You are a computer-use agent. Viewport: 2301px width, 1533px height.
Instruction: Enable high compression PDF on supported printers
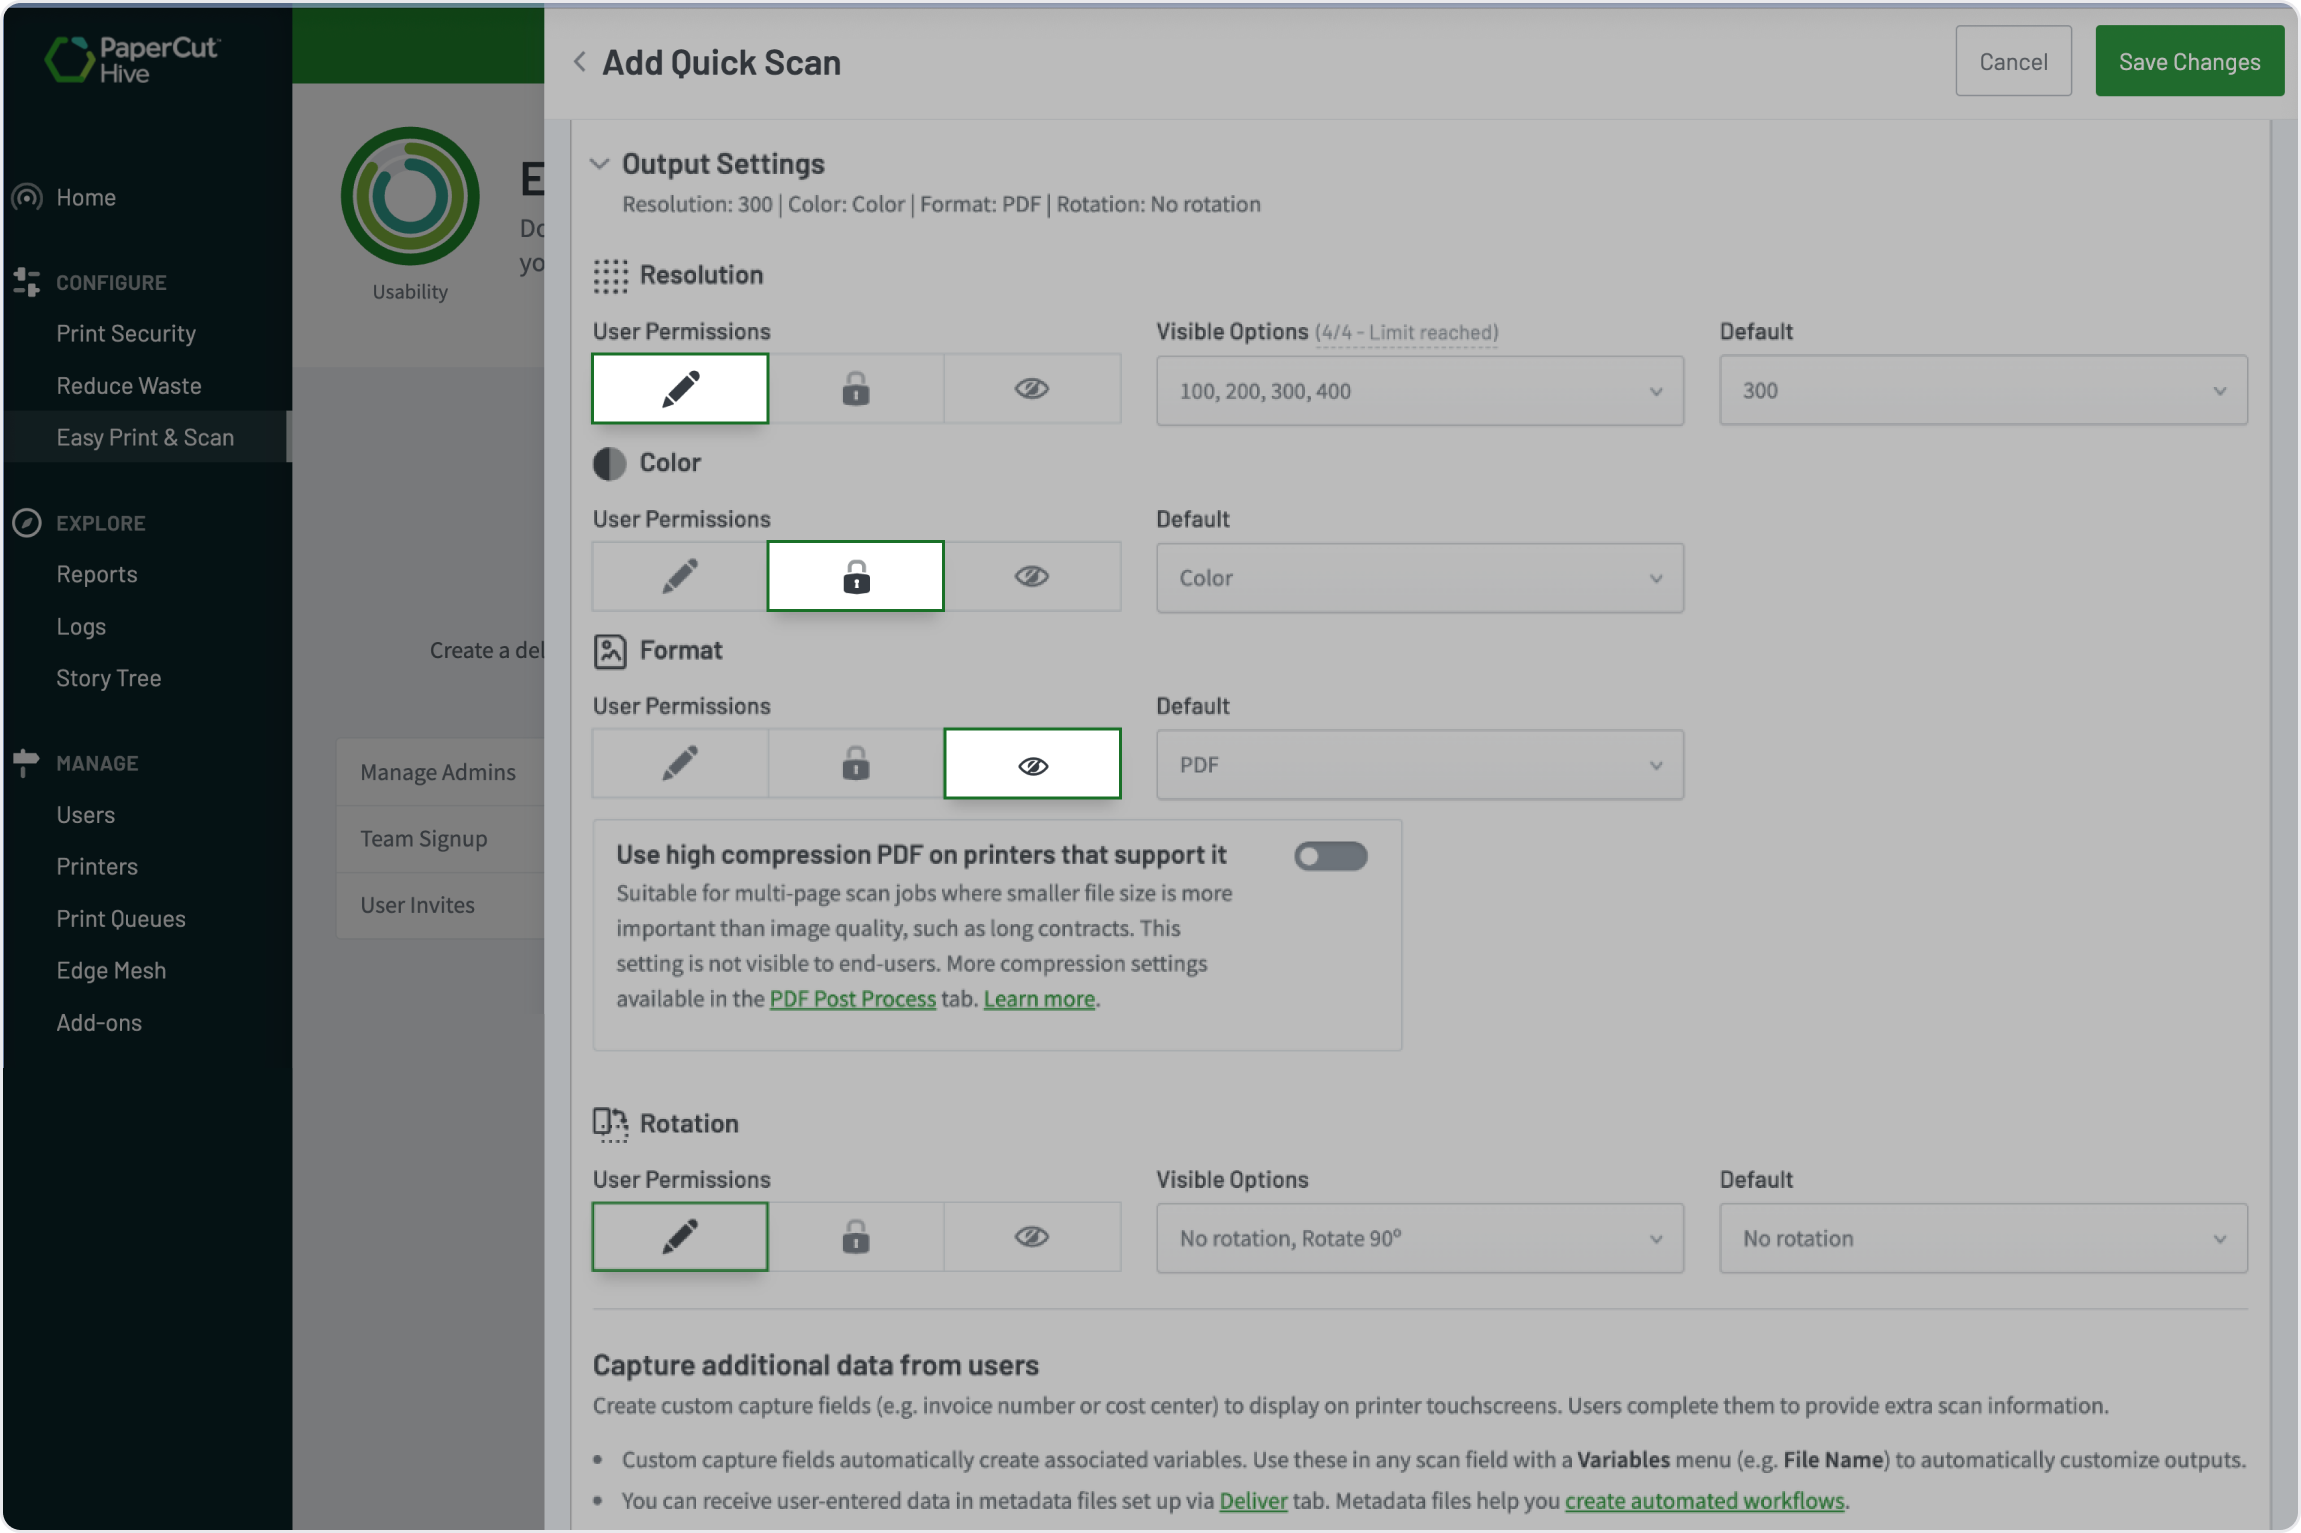coord(1330,855)
